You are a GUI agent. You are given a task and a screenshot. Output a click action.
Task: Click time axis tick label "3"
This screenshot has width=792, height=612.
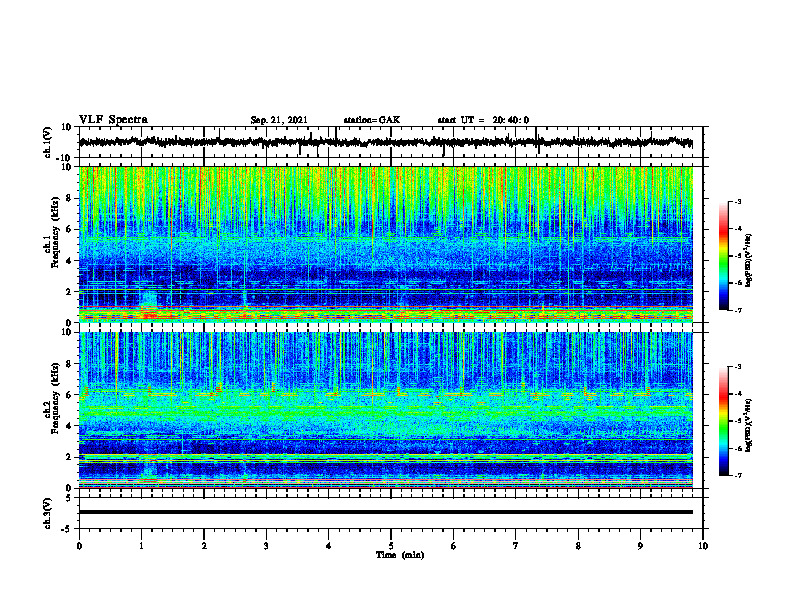[x=266, y=546]
